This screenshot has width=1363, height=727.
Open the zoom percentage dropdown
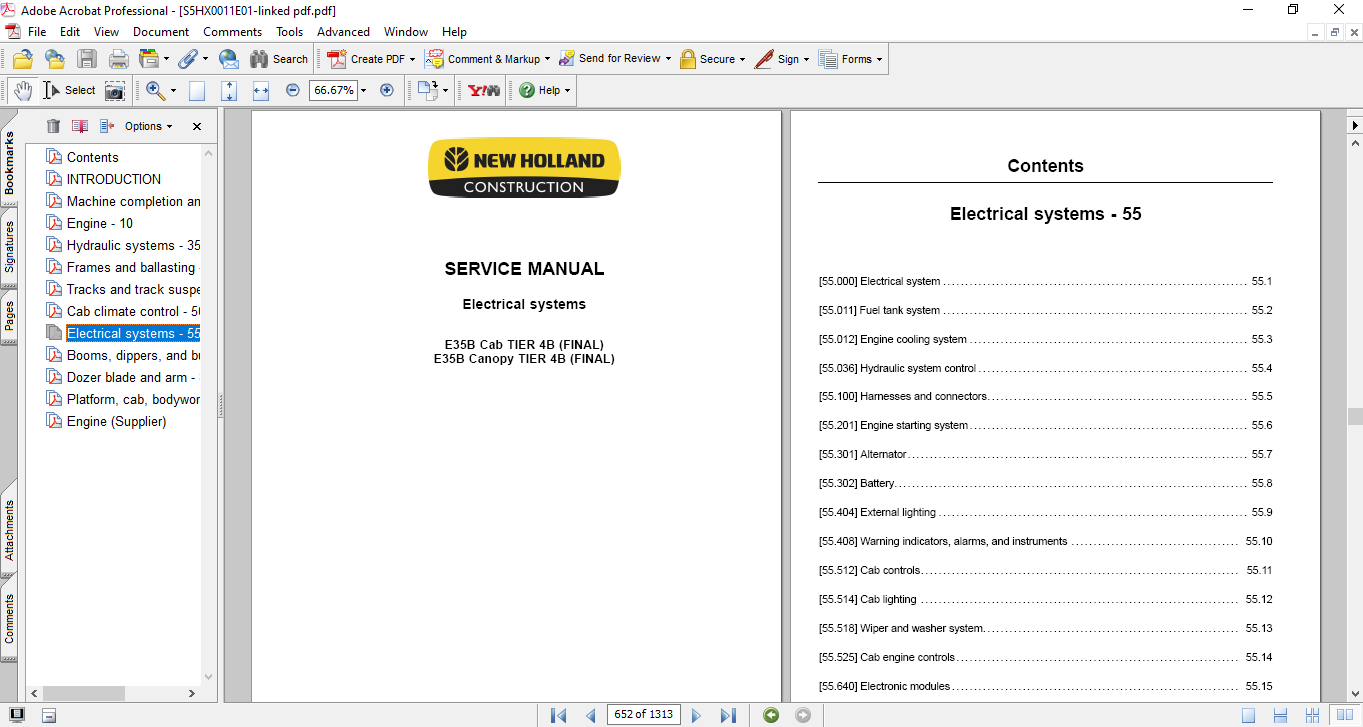[363, 90]
